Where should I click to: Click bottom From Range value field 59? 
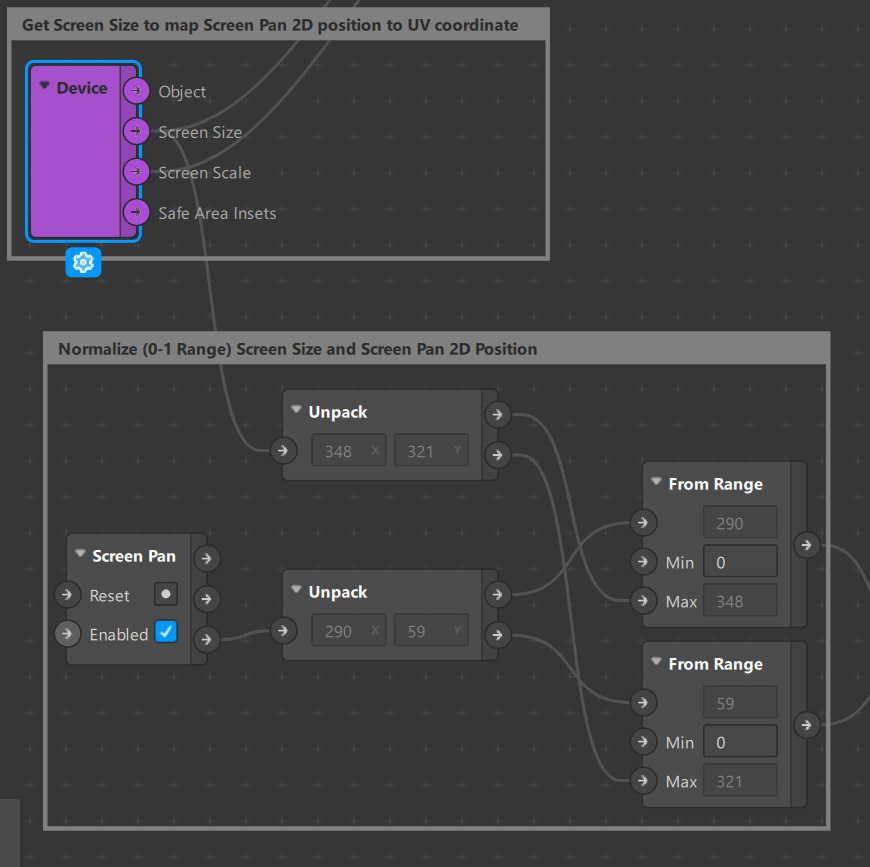740,703
